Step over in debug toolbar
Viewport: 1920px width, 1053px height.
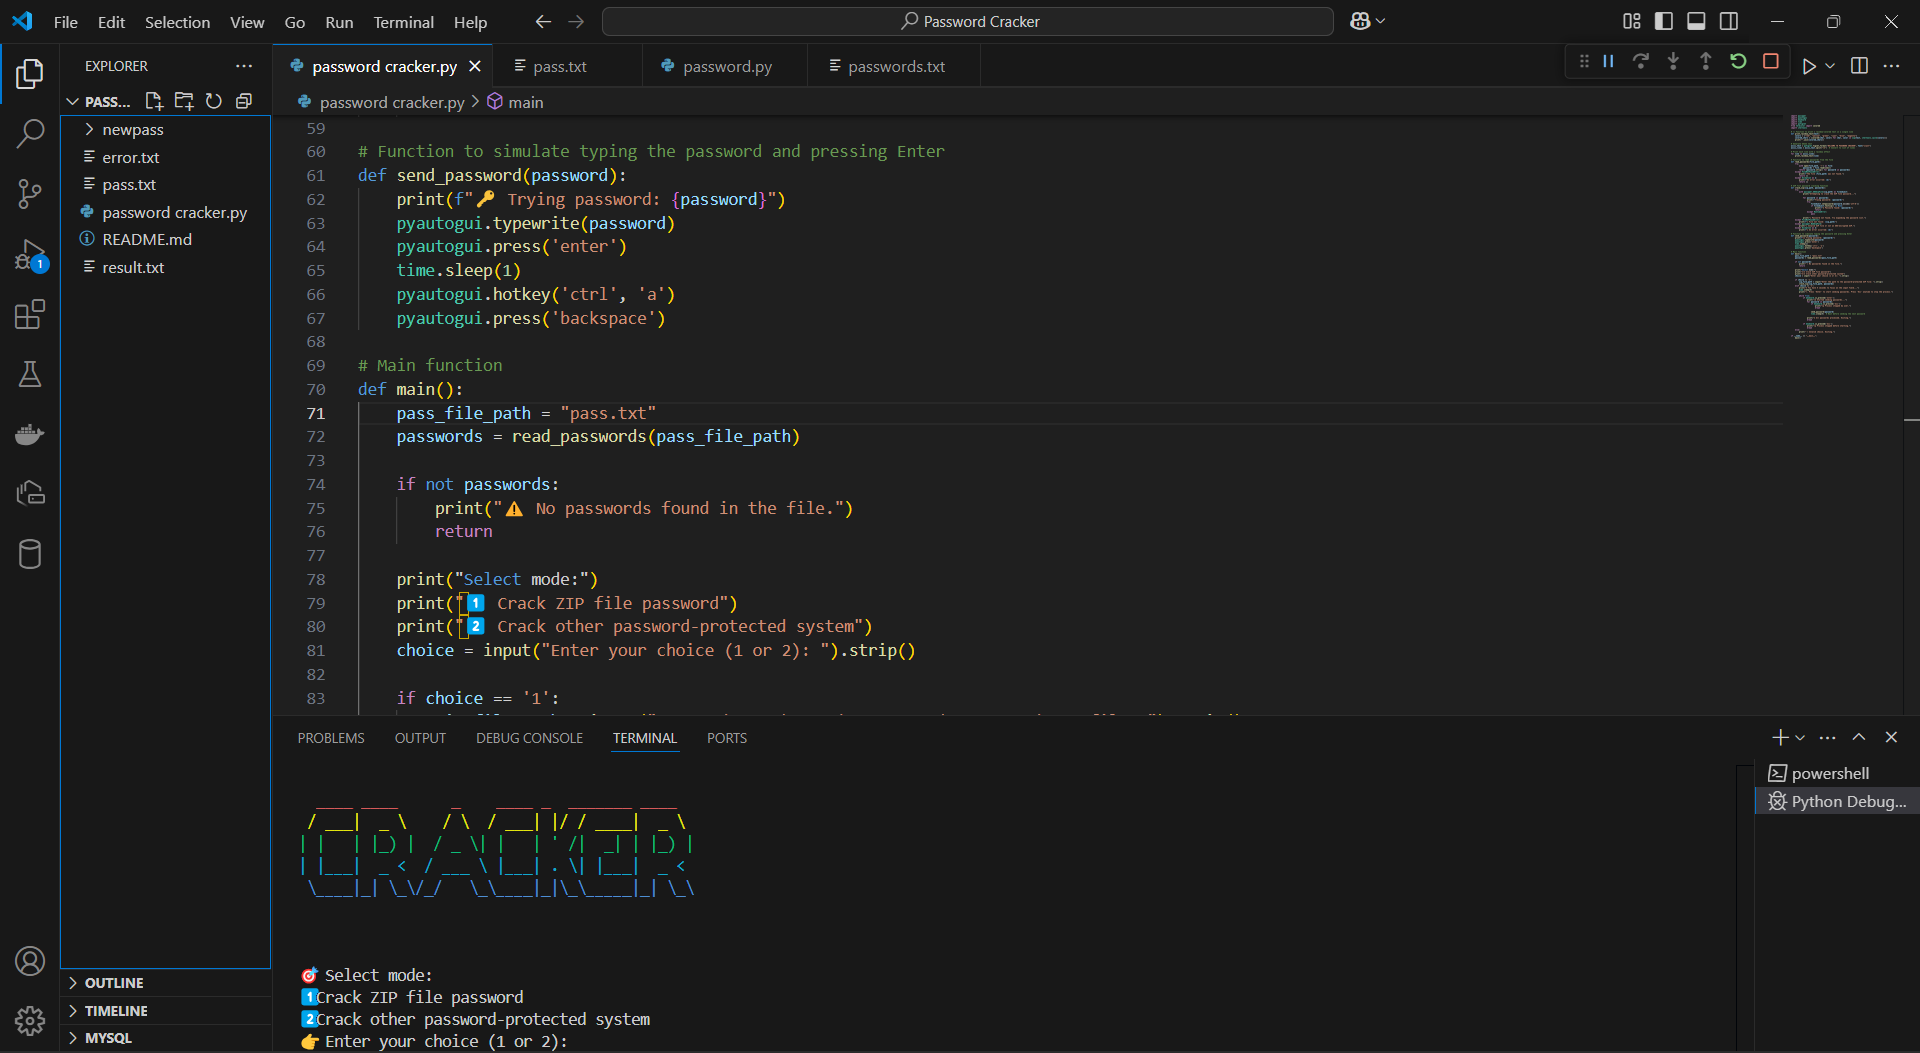click(x=1641, y=62)
